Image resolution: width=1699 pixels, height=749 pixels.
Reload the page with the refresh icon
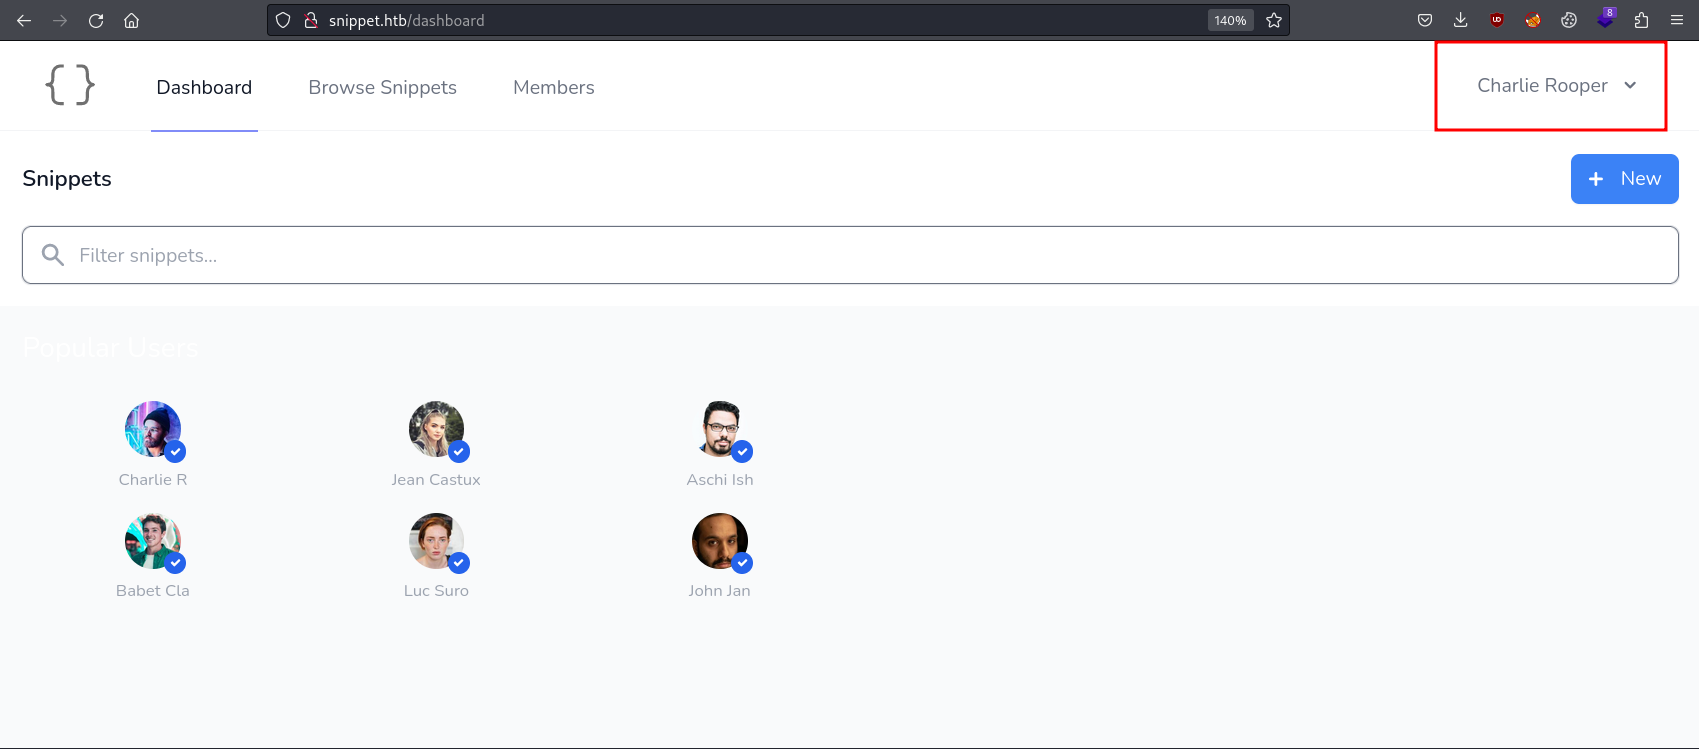[96, 20]
